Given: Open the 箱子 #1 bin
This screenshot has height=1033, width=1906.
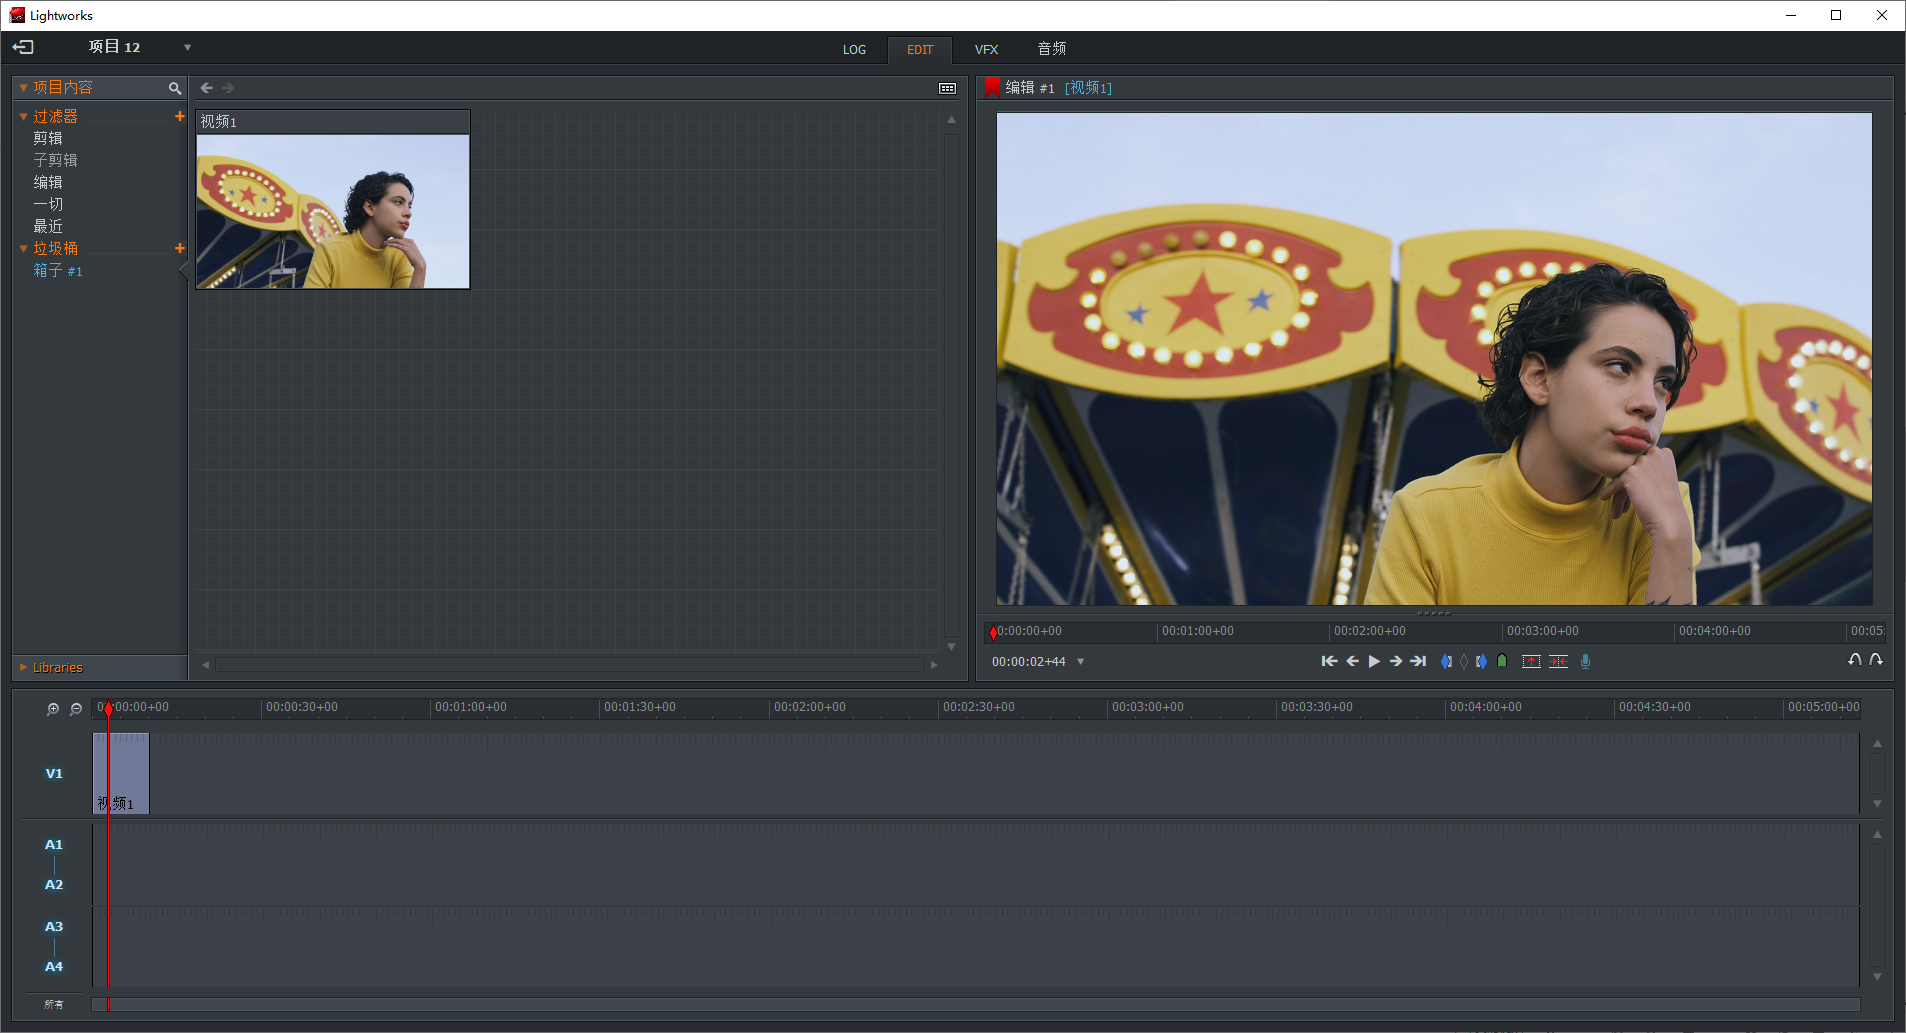Looking at the screenshot, I should [58, 270].
